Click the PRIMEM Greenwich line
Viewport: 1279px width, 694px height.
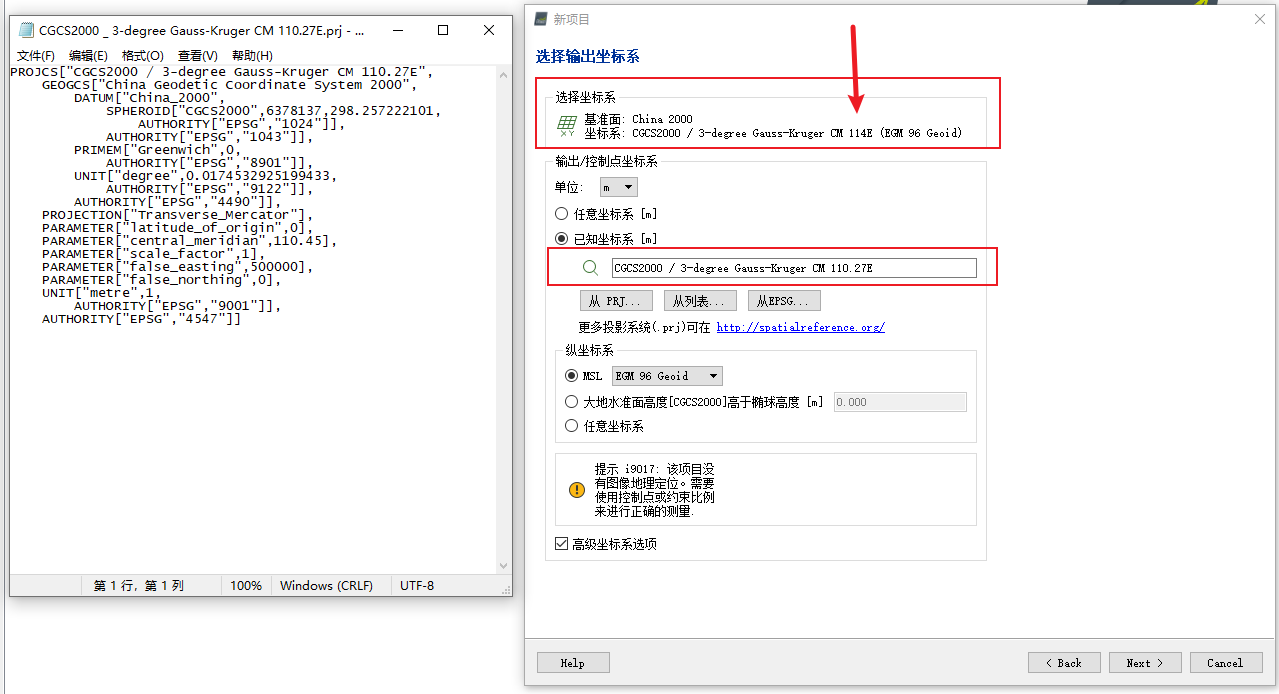[158, 150]
